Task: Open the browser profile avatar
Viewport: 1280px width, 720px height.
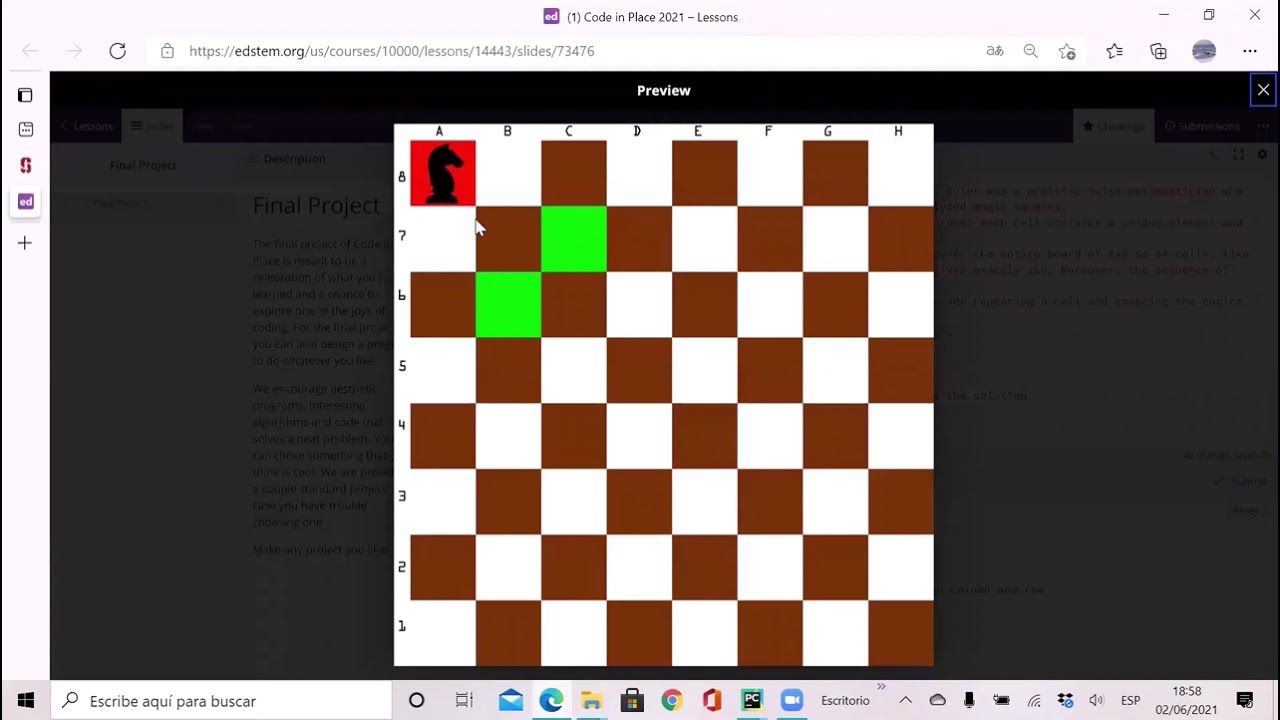Action: 1204,51
